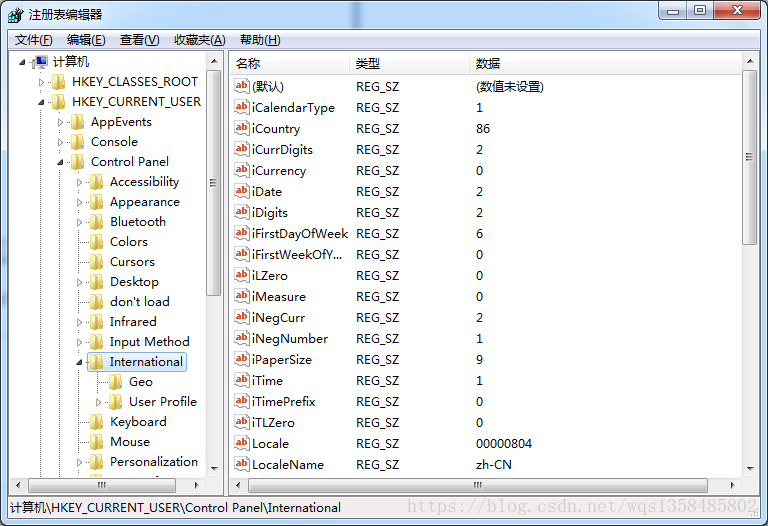Select the iTLZero value name
Viewport: 768px width, 526px height.
coord(273,423)
